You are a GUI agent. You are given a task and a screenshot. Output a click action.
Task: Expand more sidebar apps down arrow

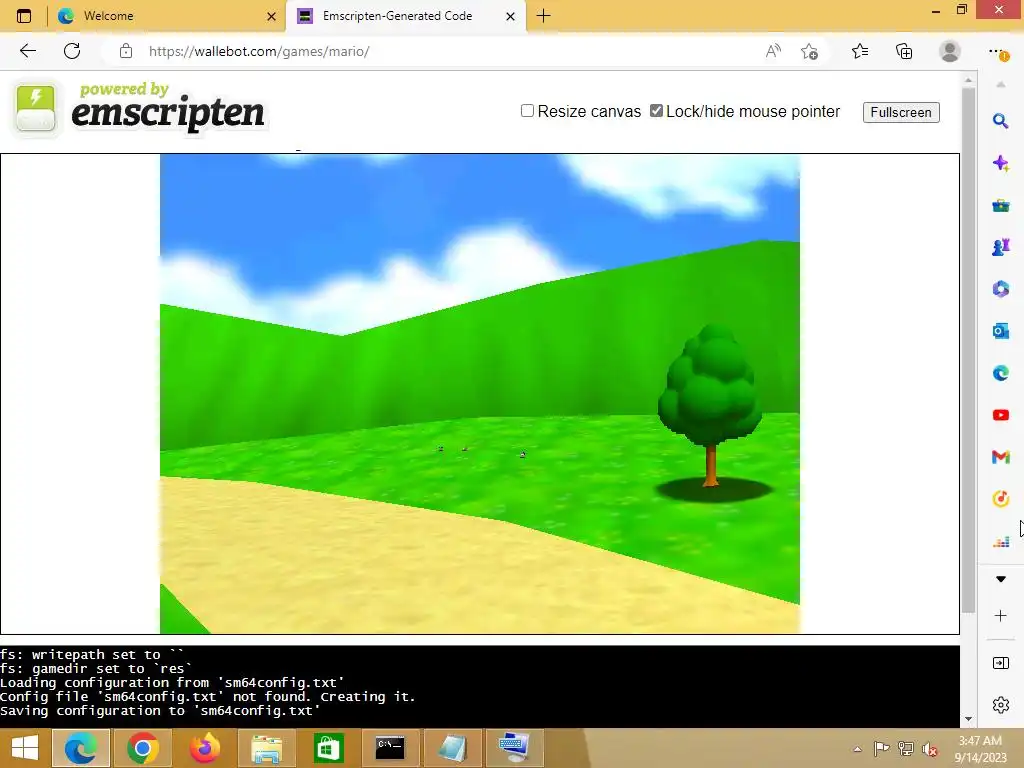click(1000, 579)
